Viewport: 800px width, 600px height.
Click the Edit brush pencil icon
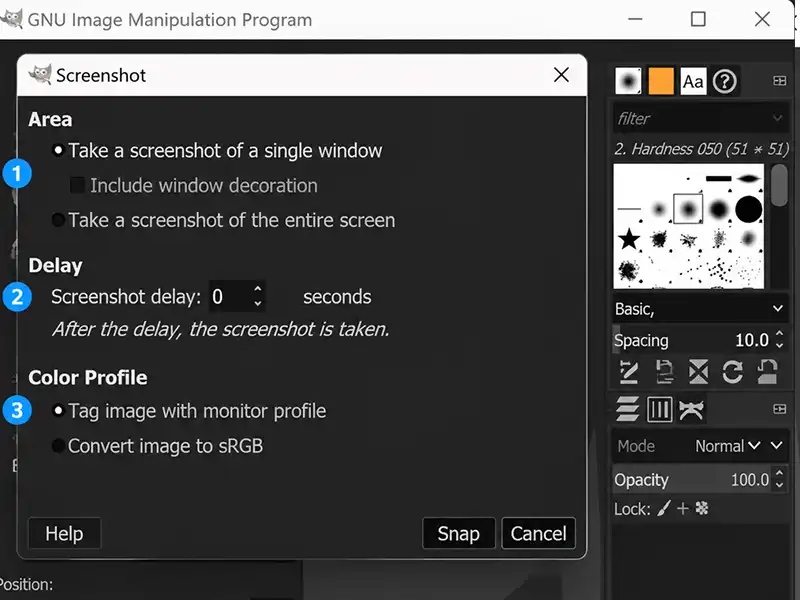click(629, 371)
